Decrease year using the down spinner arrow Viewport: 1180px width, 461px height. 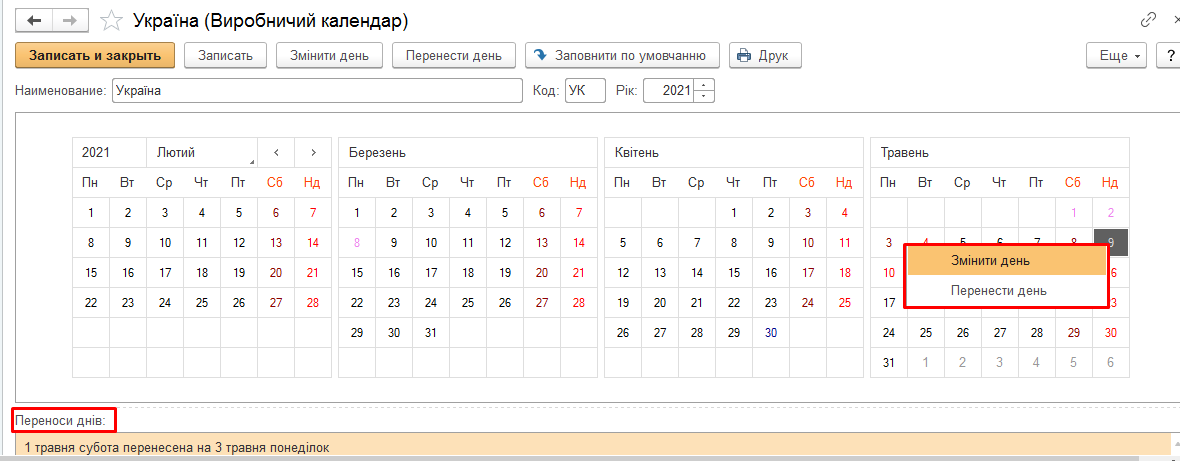tap(705, 96)
